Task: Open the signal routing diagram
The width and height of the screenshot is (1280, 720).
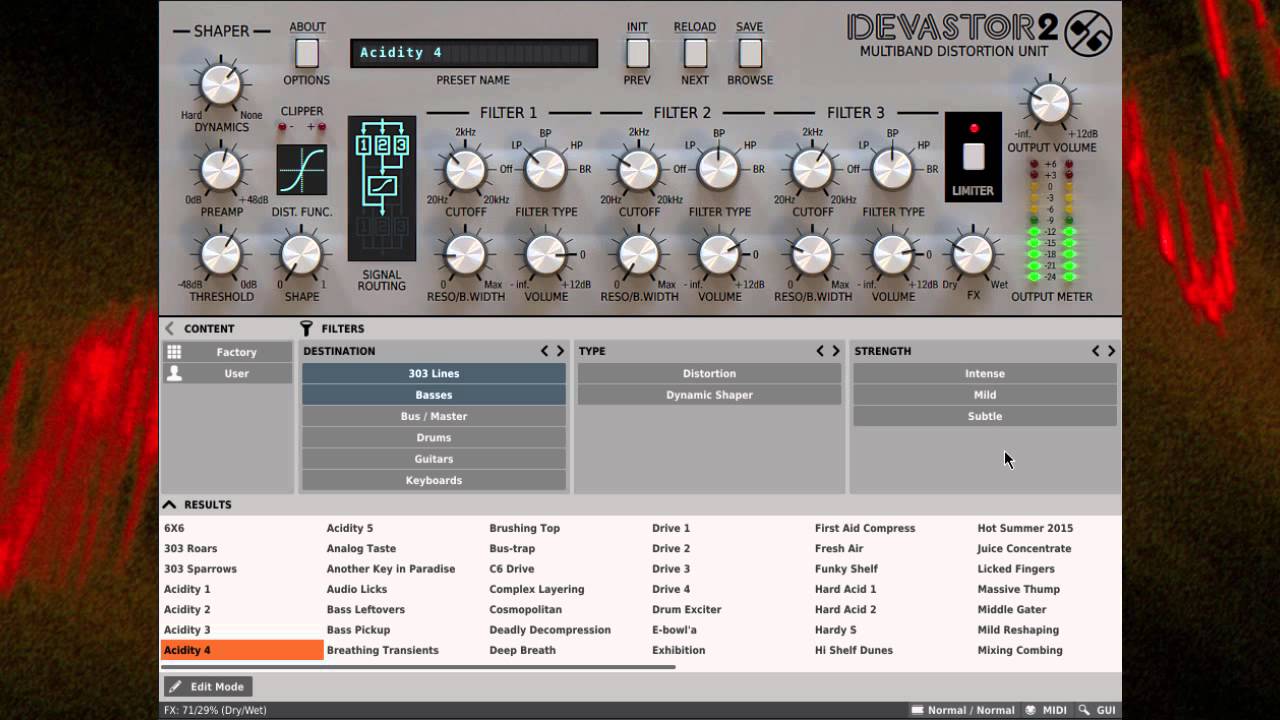Action: (x=382, y=188)
